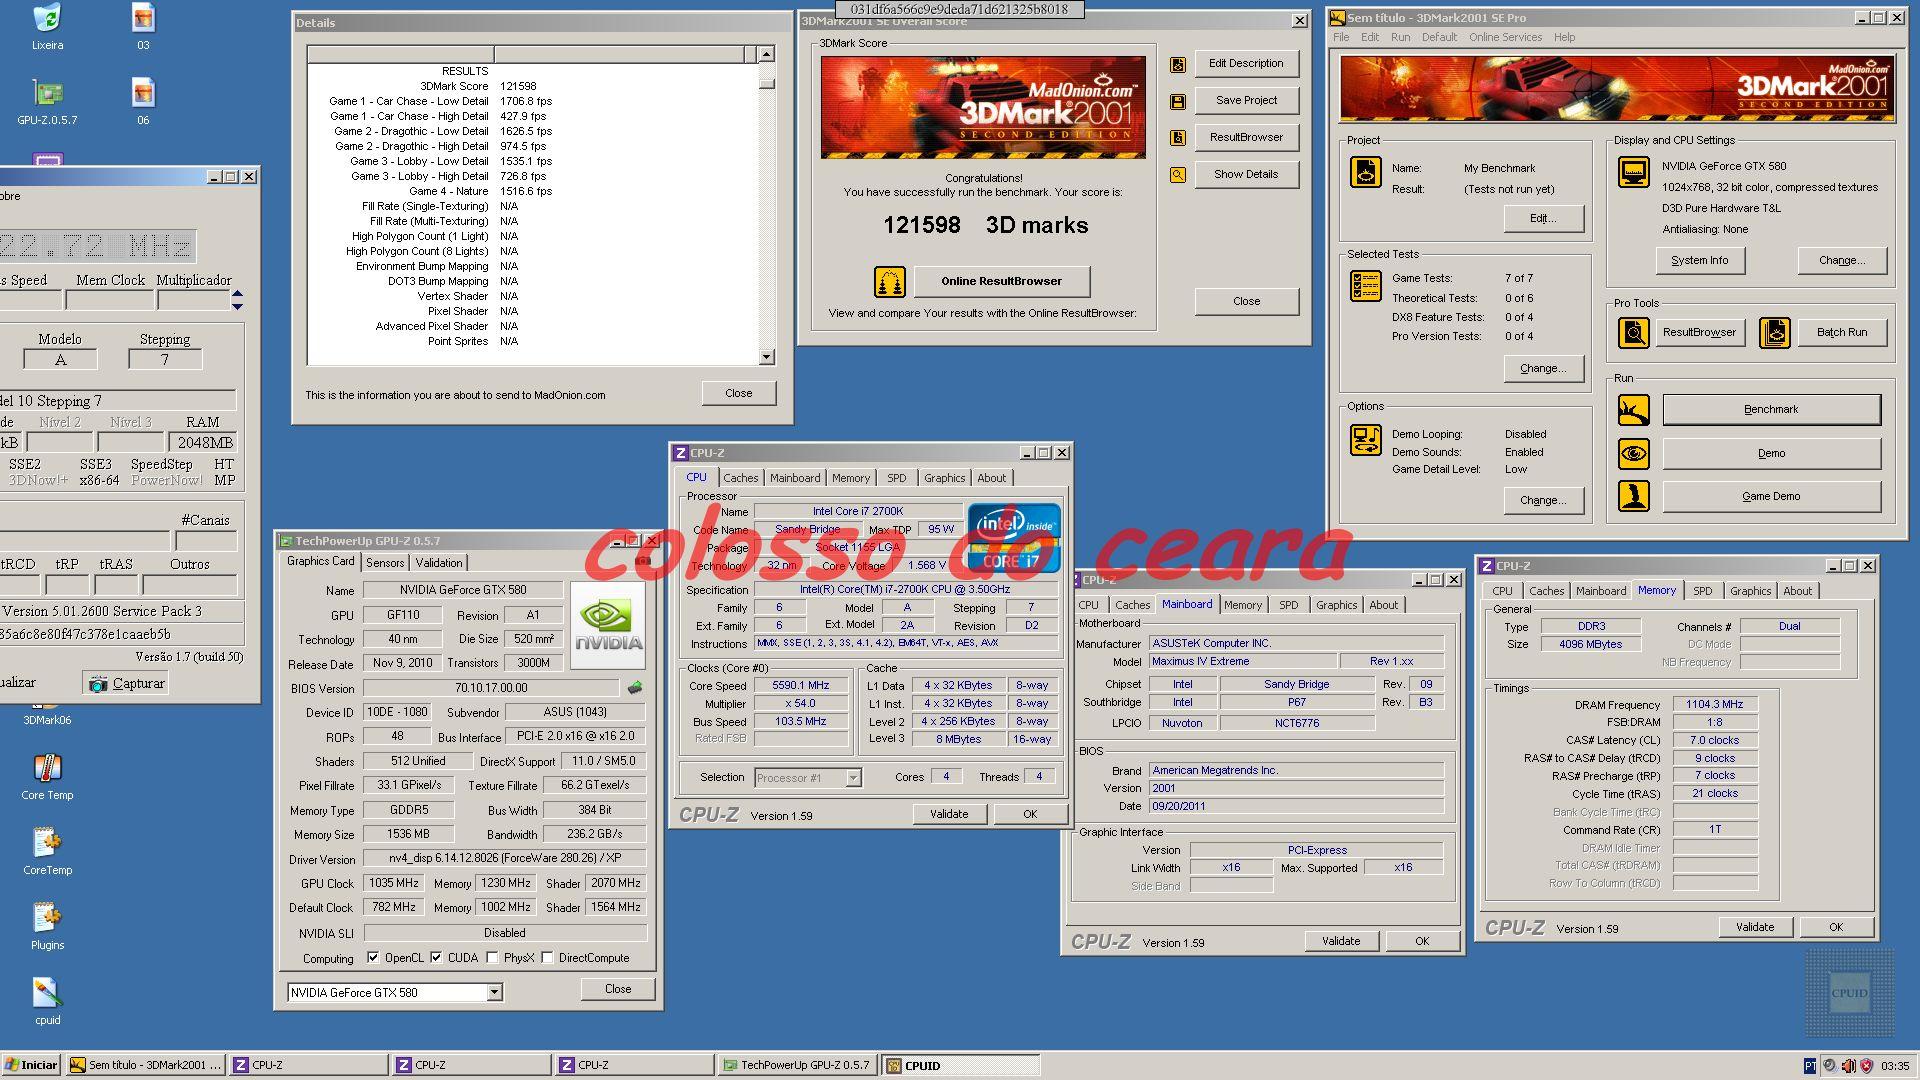The image size is (1920, 1080).
Task: Open the Processor #1 selection dropdown in CPU-Z
Action: click(x=853, y=778)
